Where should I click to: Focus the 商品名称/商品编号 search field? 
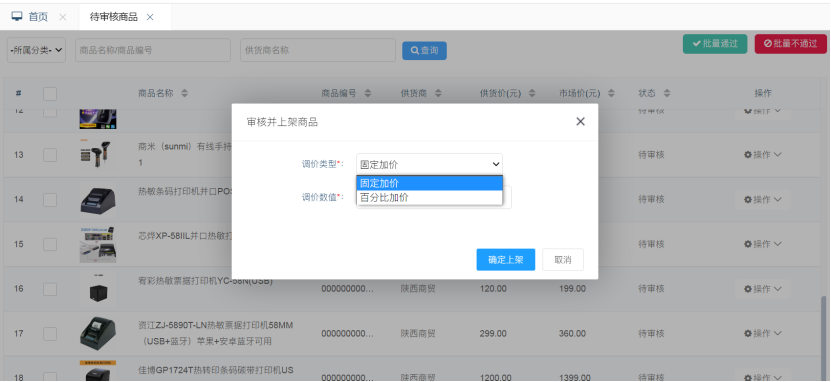[x=153, y=50]
